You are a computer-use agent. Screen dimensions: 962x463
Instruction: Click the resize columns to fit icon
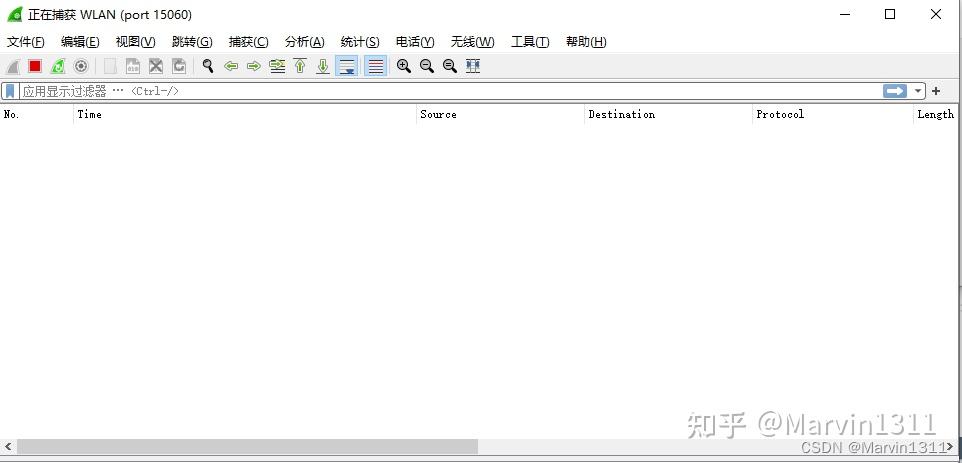pos(473,66)
